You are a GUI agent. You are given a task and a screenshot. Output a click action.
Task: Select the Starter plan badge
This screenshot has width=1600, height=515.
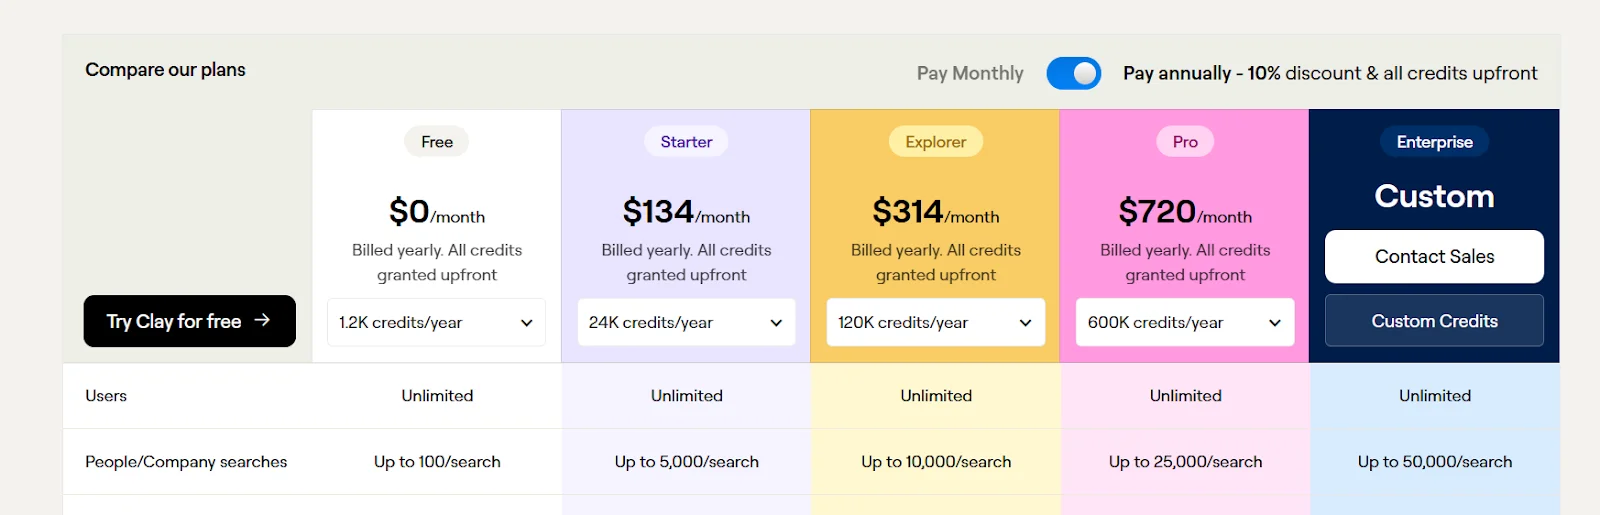pos(686,142)
